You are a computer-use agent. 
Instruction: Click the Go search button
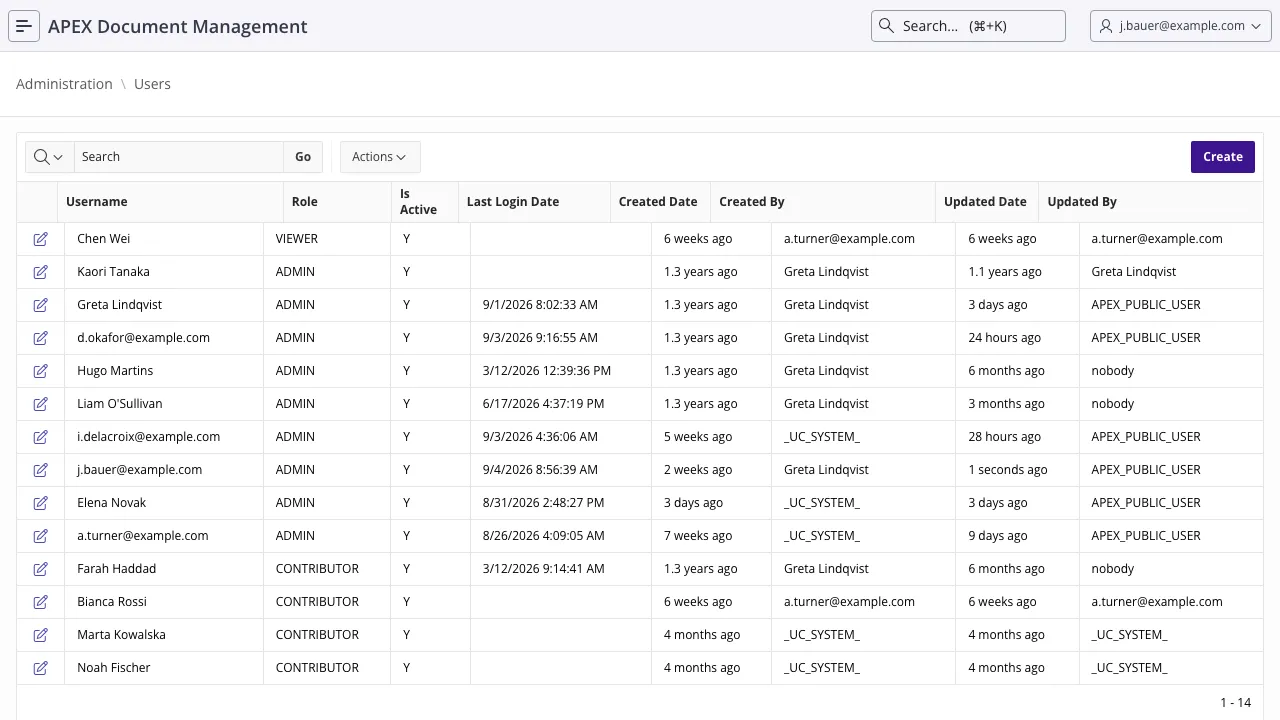point(303,157)
